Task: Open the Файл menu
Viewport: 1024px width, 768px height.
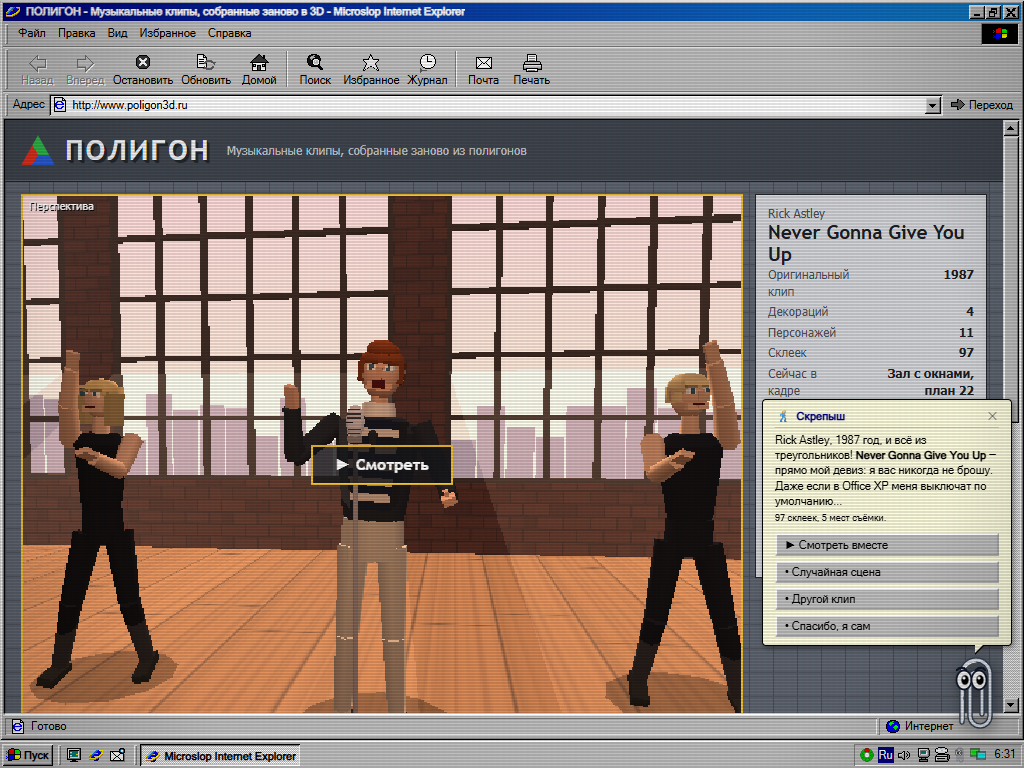Action: click(31, 33)
